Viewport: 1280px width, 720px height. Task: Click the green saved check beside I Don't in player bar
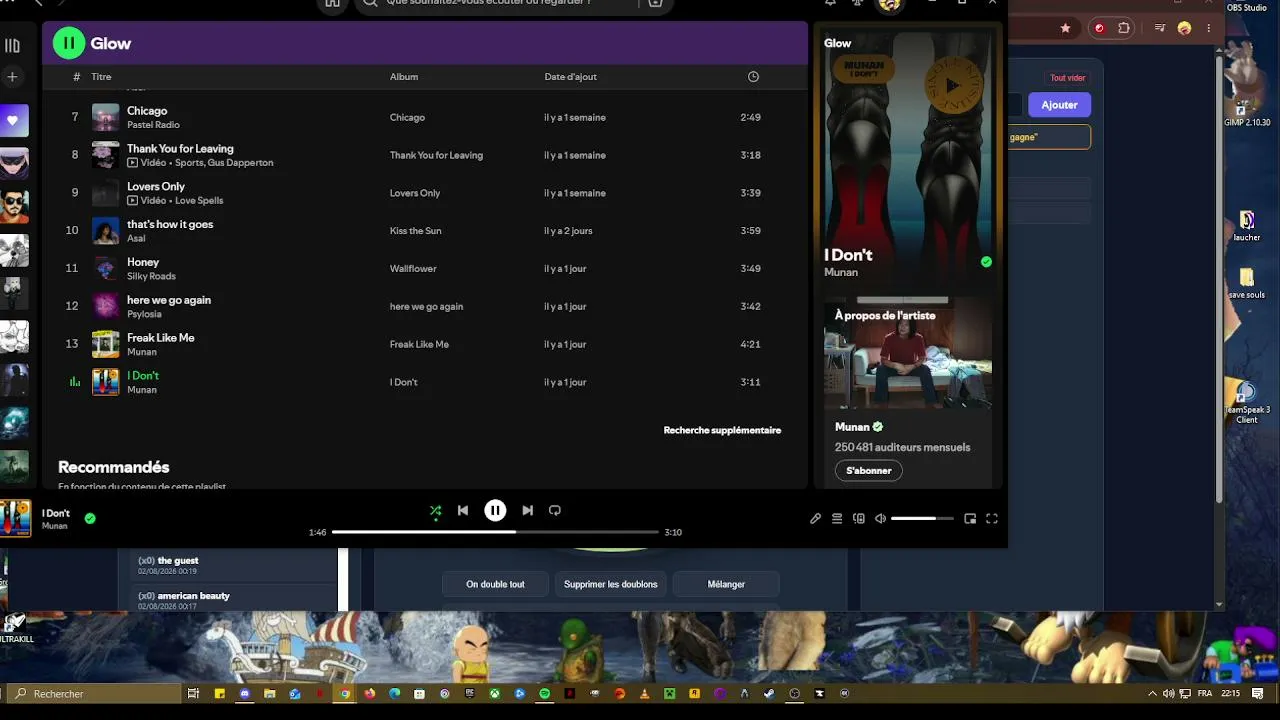90,518
